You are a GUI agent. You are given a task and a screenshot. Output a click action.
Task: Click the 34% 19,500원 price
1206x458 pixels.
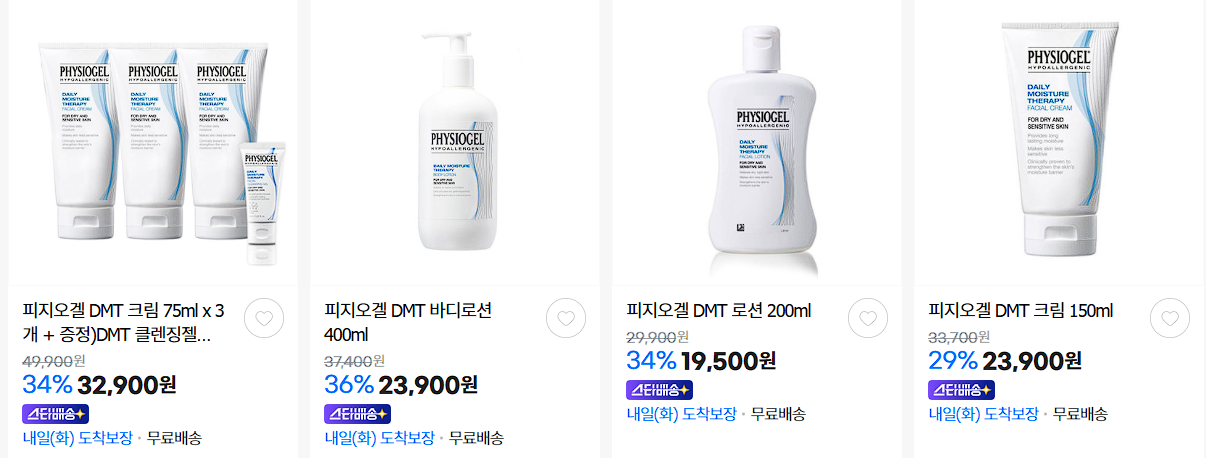coord(701,360)
